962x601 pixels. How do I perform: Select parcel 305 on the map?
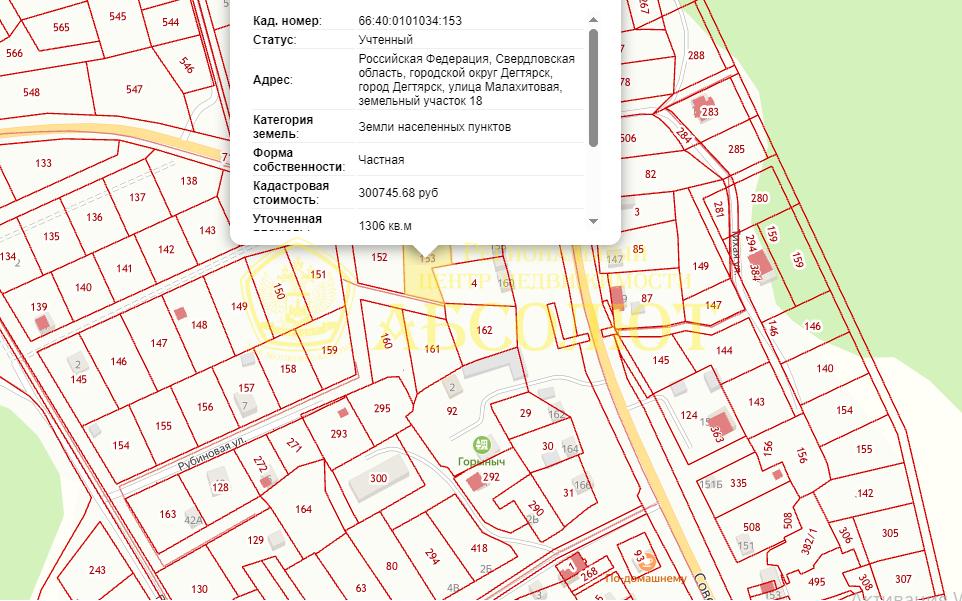click(890, 534)
